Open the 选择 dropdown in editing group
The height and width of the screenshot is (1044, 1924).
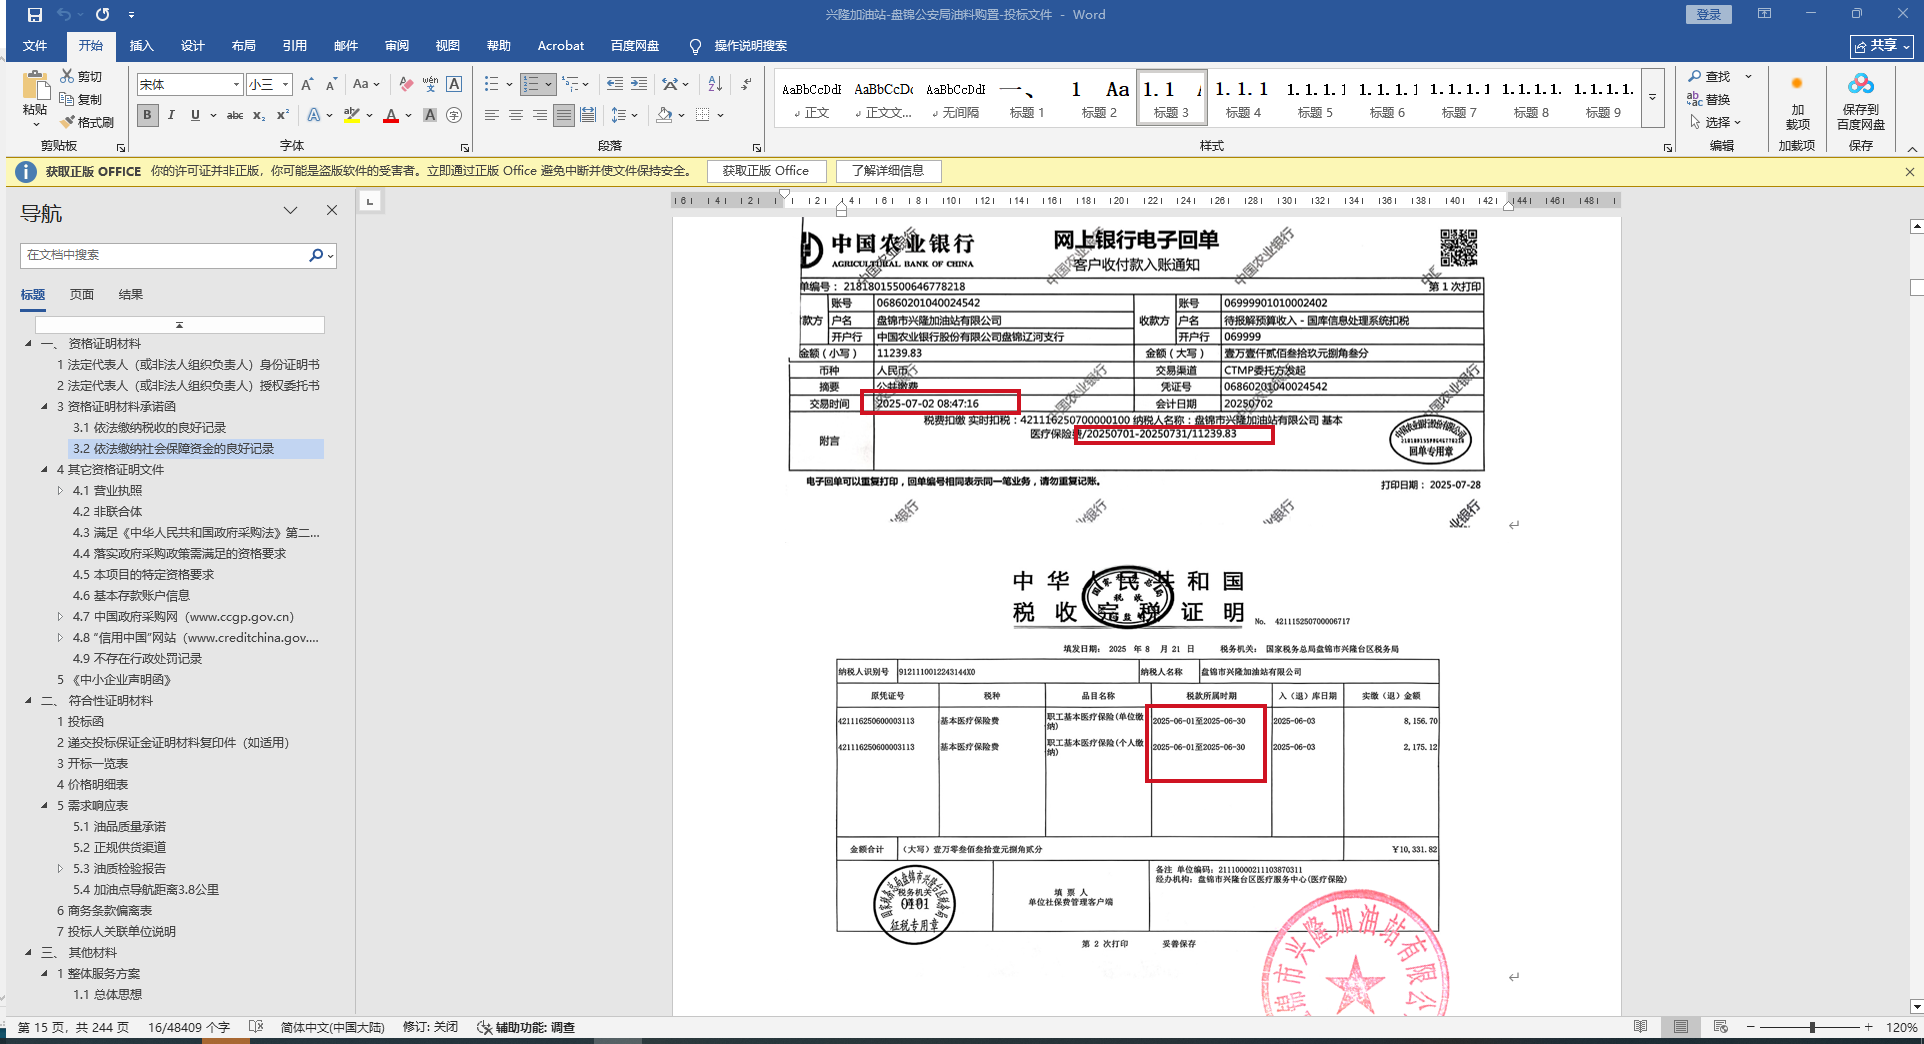point(1715,122)
